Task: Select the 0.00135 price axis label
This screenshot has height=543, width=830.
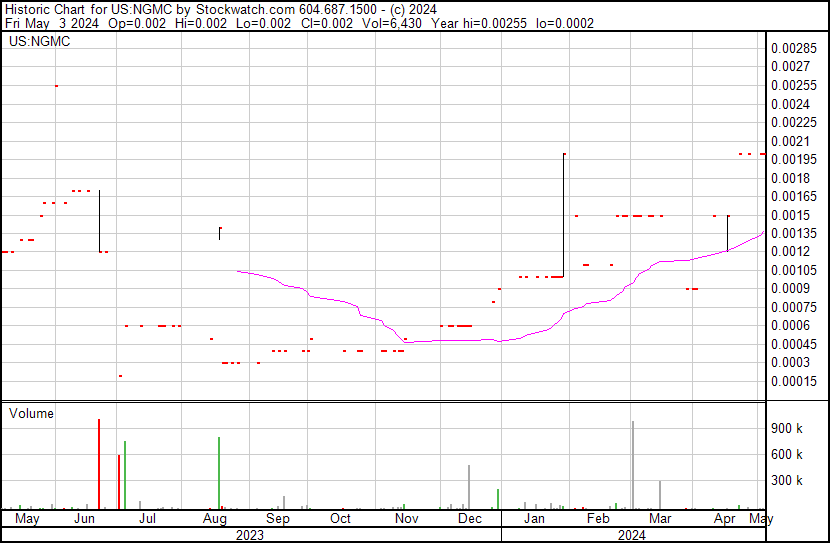Action: tap(794, 233)
